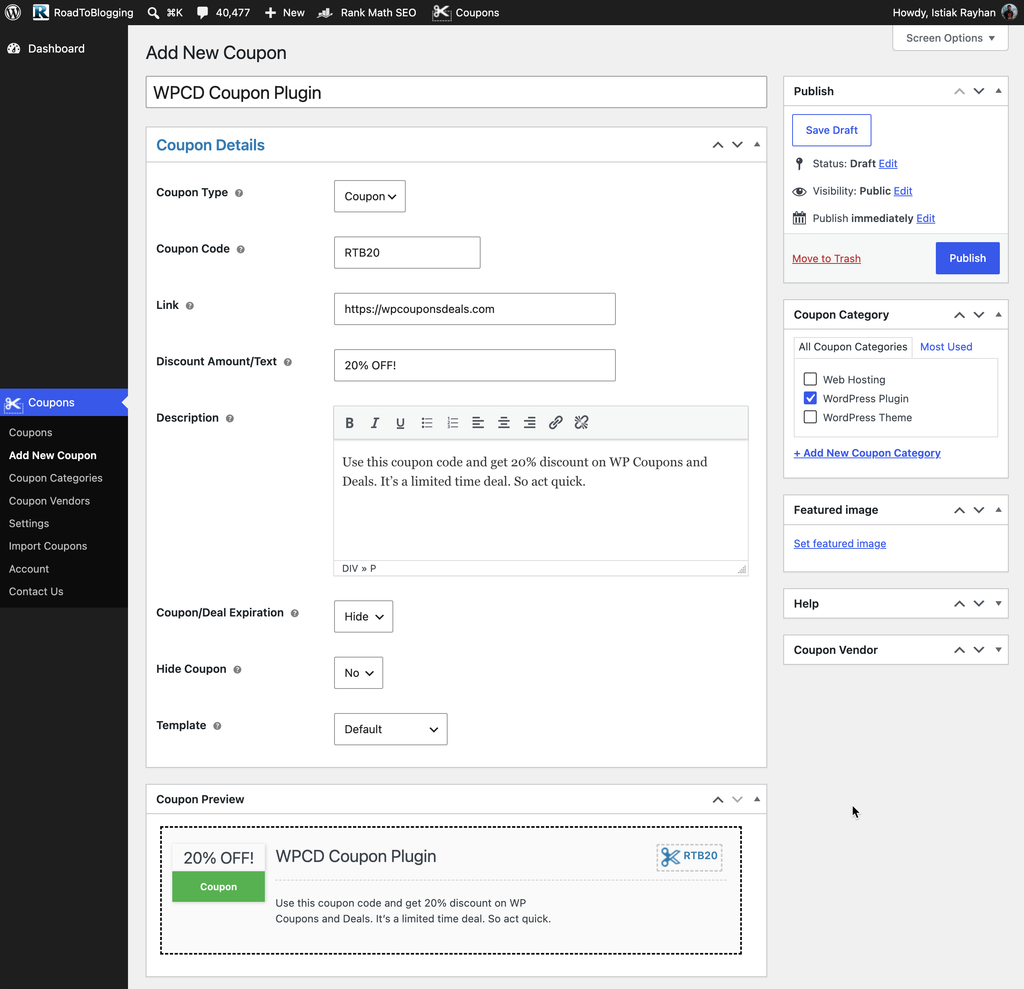Image resolution: width=1024 pixels, height=989 pixels.
Task: Click help icon beside Discount Amount/Text
Action: (287, 362)
